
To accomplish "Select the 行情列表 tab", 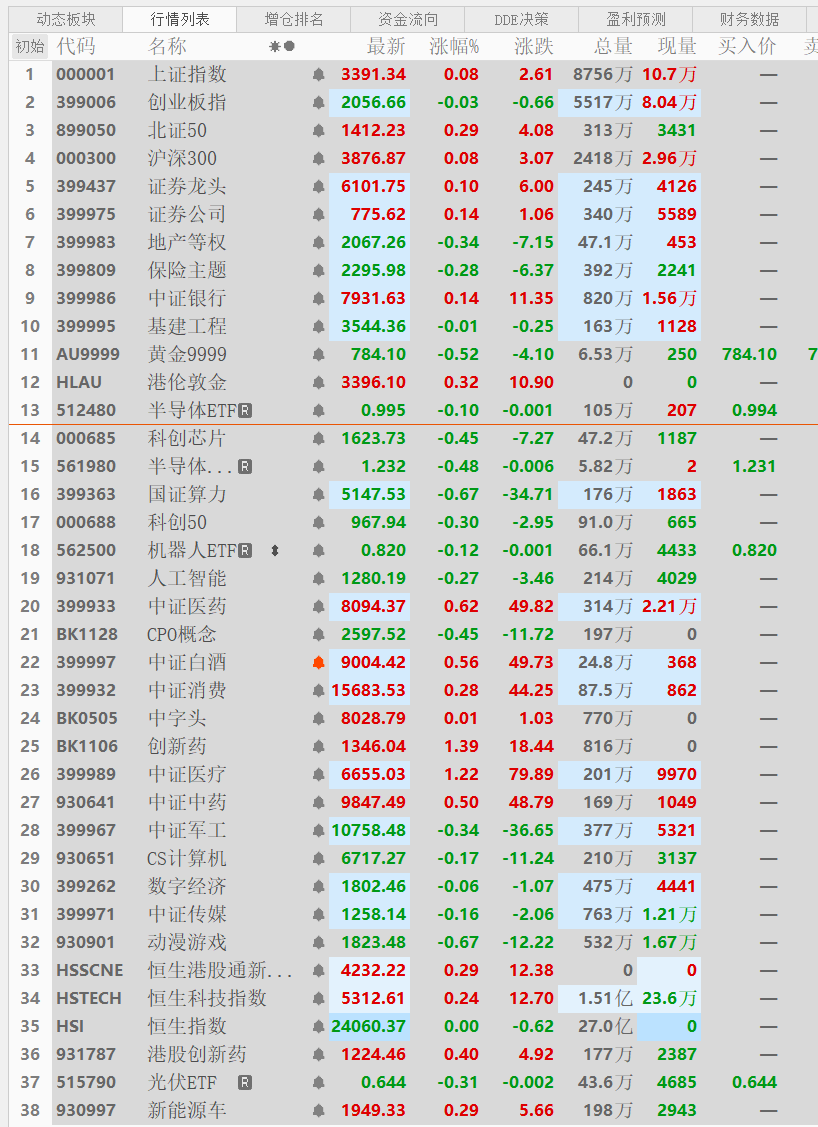I will coord(180,19).
